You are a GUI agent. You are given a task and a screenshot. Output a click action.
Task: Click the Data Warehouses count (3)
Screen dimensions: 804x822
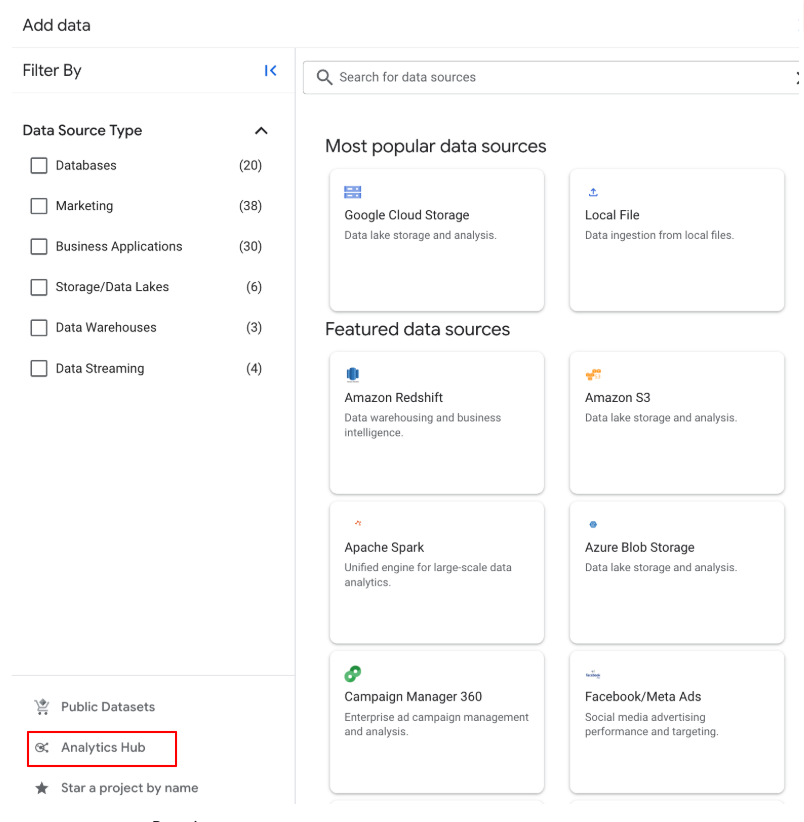pyautogui.click(x=254, y=328)
